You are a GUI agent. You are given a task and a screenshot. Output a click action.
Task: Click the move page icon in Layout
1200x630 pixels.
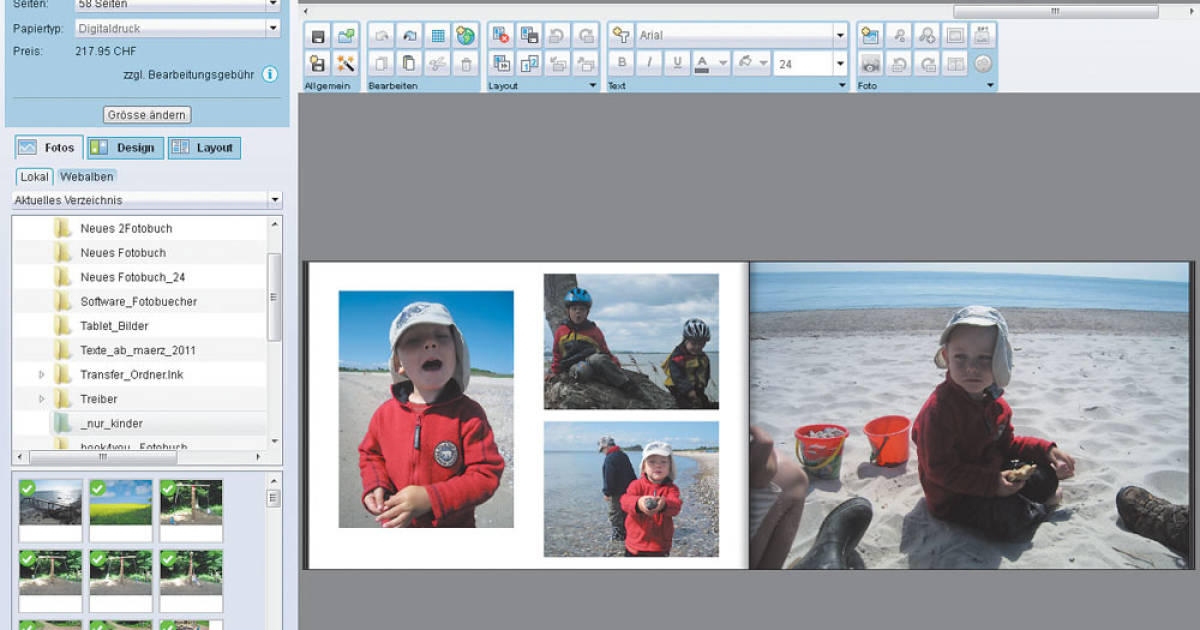coord(502,64)
